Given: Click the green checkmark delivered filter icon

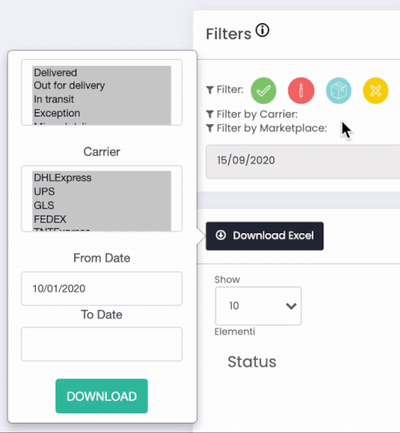Looking at the screenshot, I should (263, 90).
